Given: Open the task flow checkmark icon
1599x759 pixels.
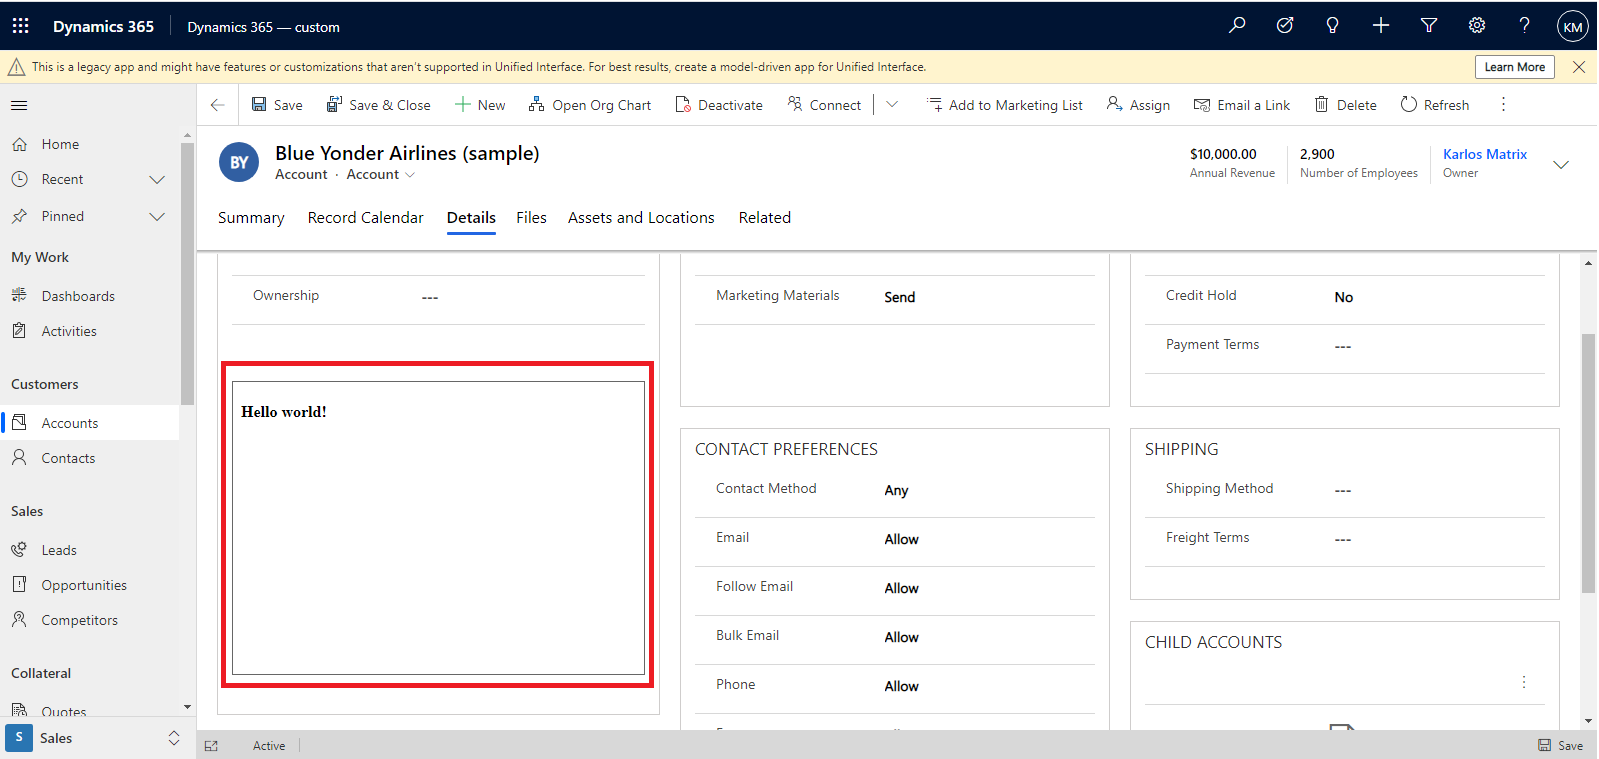Looking at the screenshot, I should click(1285, 26).
